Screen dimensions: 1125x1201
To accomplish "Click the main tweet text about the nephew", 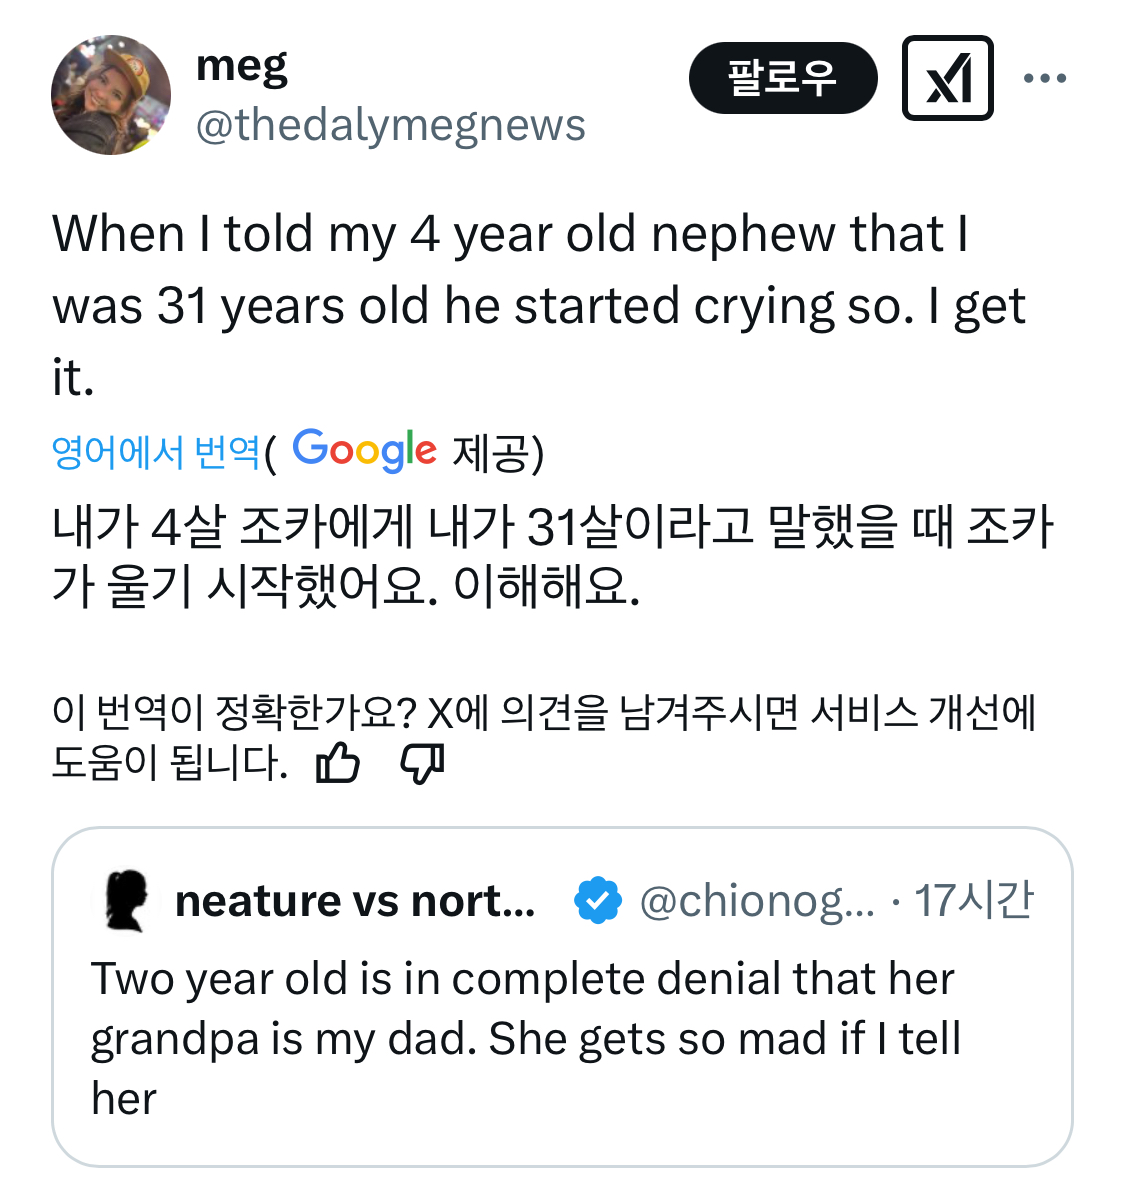I will 538,305.
